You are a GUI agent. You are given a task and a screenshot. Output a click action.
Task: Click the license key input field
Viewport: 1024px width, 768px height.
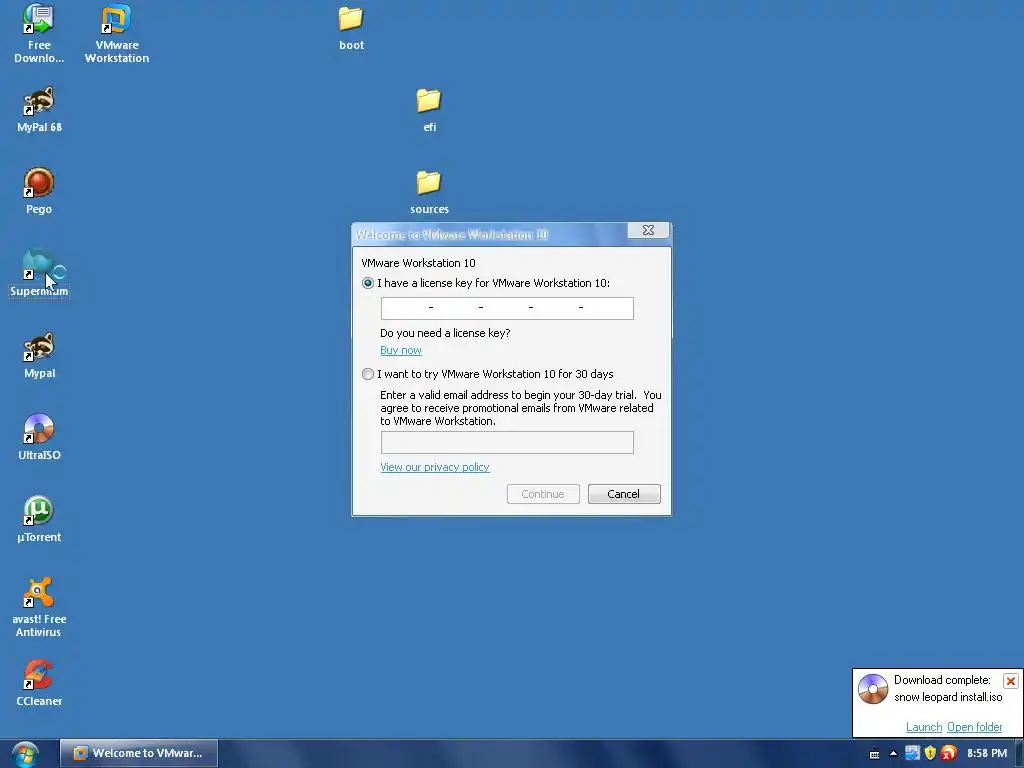click(x=507, y=308)
